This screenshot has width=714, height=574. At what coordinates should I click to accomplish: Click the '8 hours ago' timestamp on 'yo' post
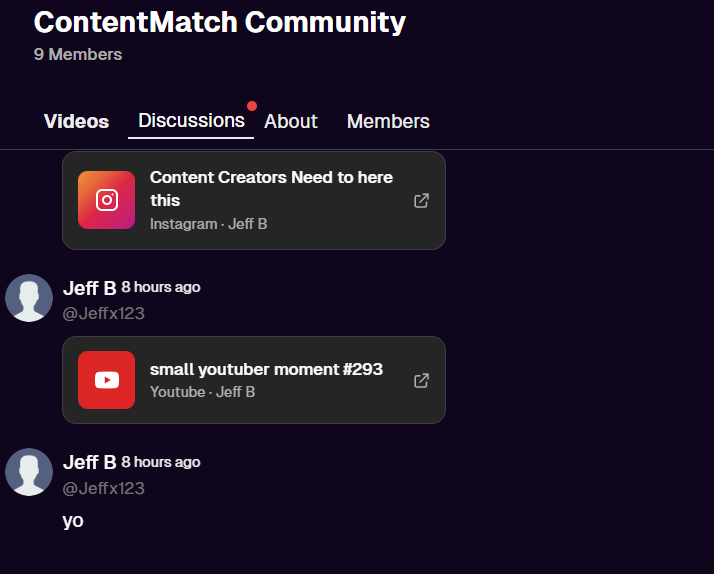161,462
